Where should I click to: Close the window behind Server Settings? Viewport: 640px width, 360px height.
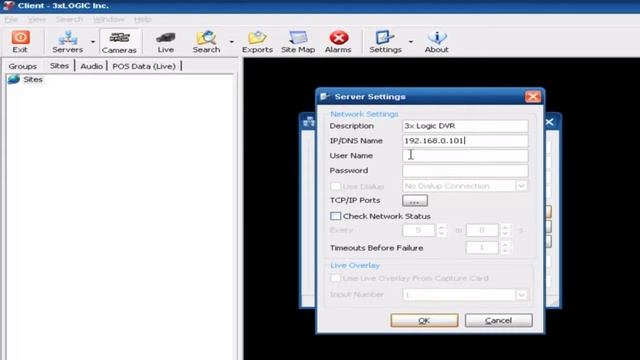click(x=549, y=122)
